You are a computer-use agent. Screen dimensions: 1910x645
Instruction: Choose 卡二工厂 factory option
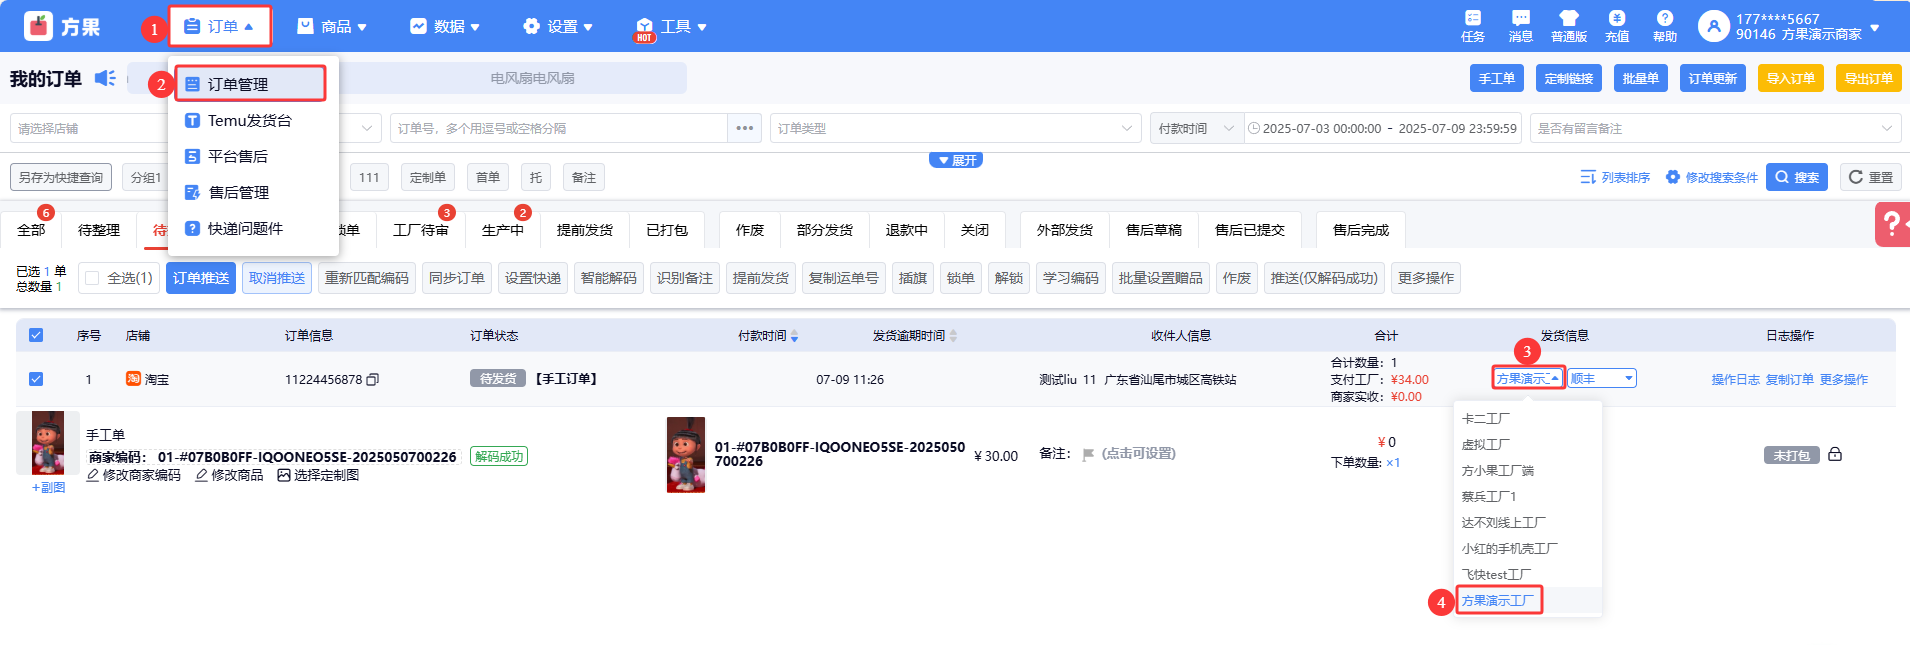tap(1486, 418)
